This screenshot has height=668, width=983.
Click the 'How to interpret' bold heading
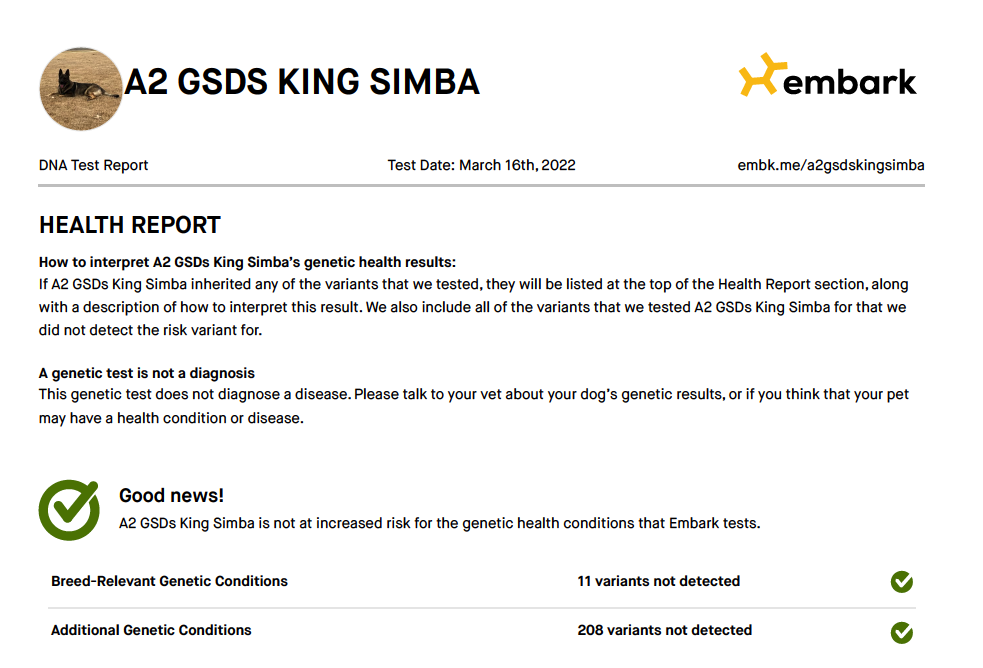(247, 263)
